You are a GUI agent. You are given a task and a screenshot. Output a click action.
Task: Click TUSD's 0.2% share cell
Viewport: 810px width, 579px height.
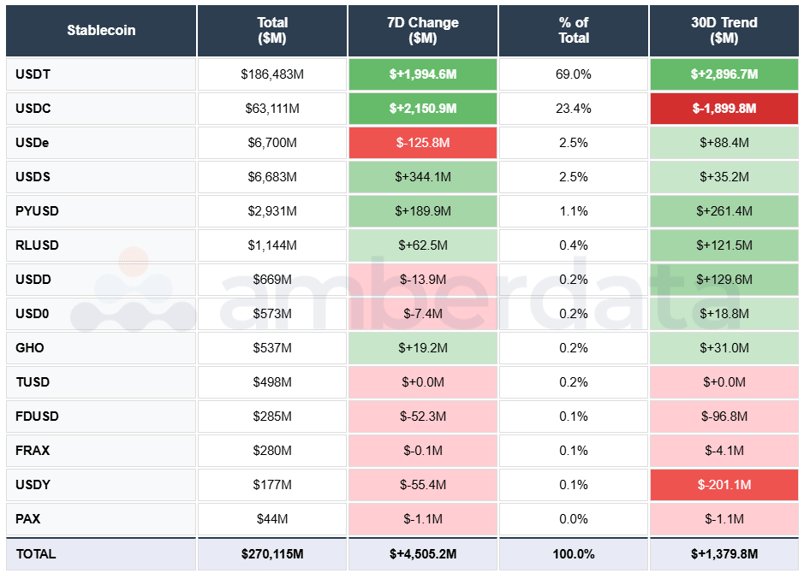point(573,382)
